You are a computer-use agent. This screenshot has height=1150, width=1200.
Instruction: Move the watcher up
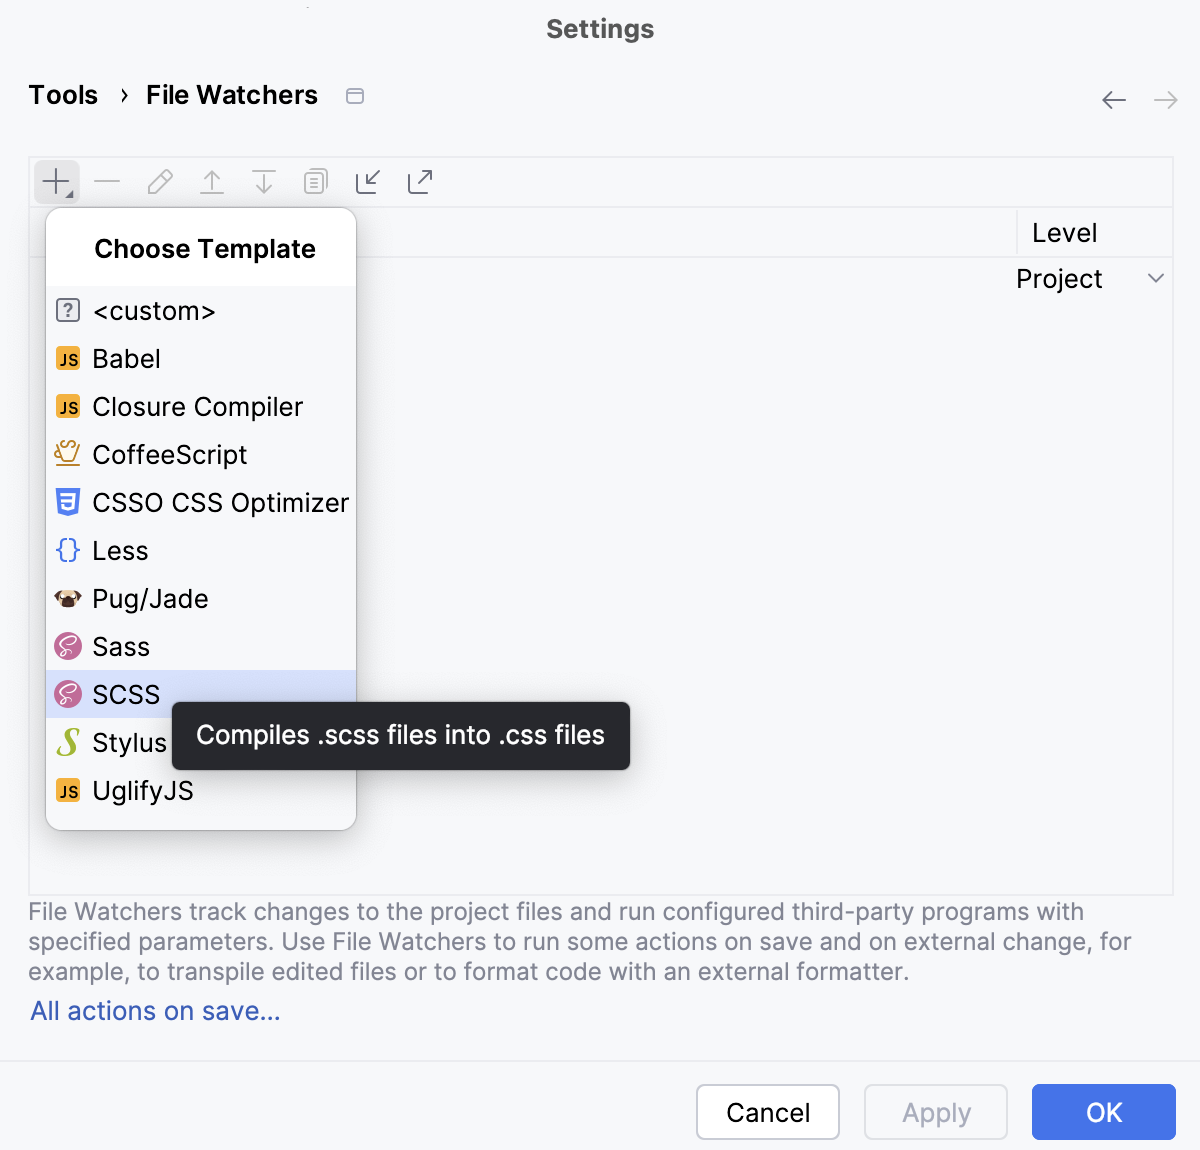(211, 181)
